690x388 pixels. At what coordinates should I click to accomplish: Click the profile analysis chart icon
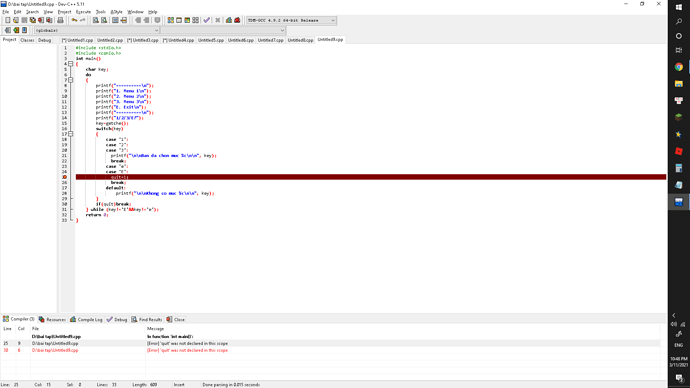(229, 20)
